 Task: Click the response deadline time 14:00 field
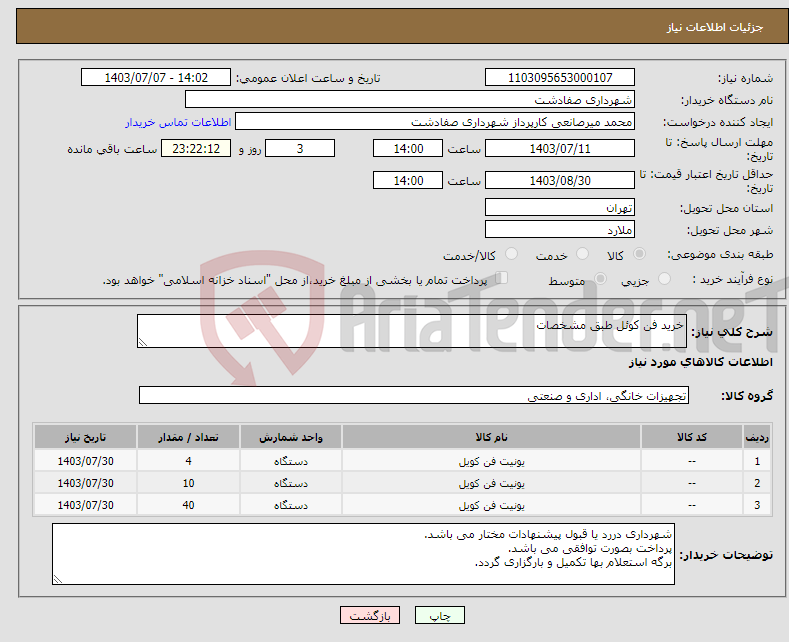tap(408, 148)
